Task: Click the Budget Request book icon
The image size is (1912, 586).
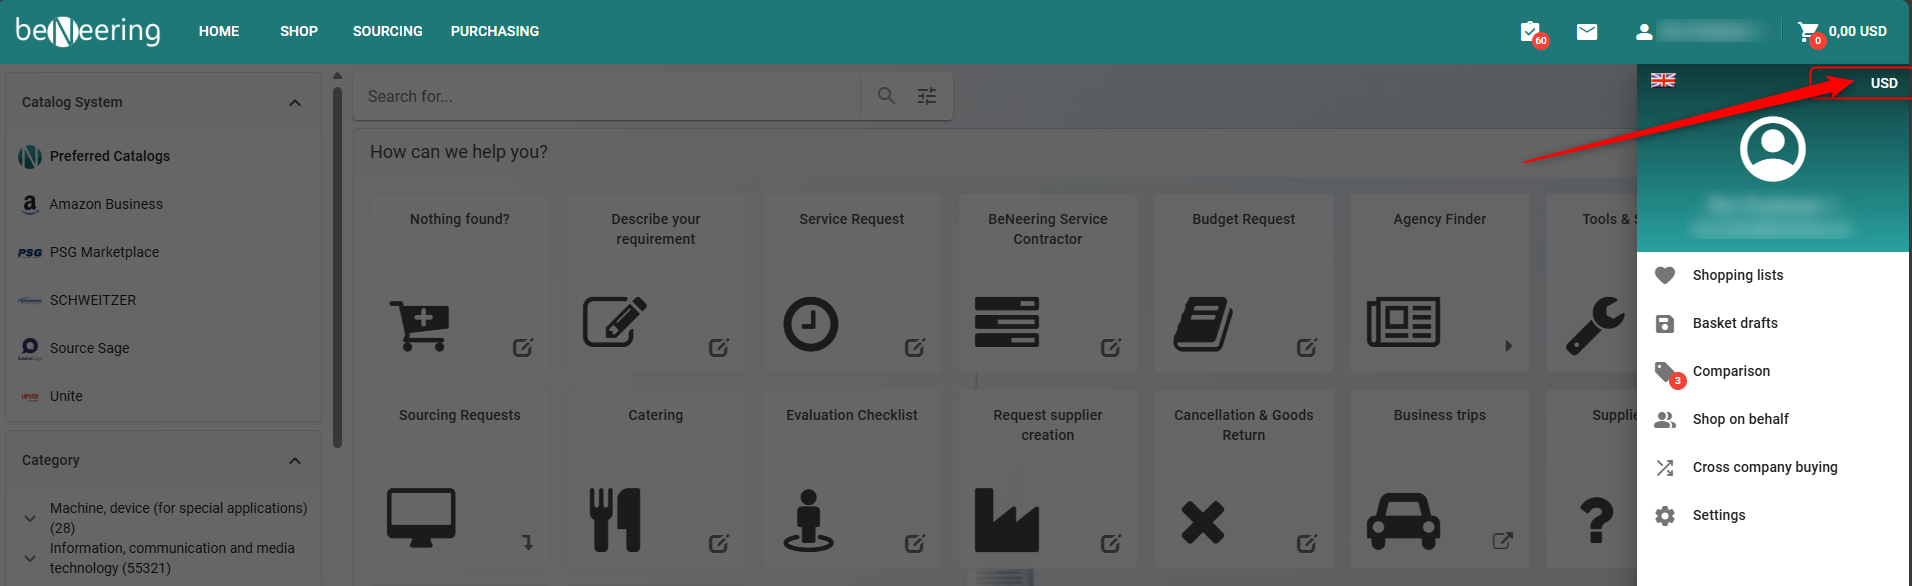Action: point(1203,323)
